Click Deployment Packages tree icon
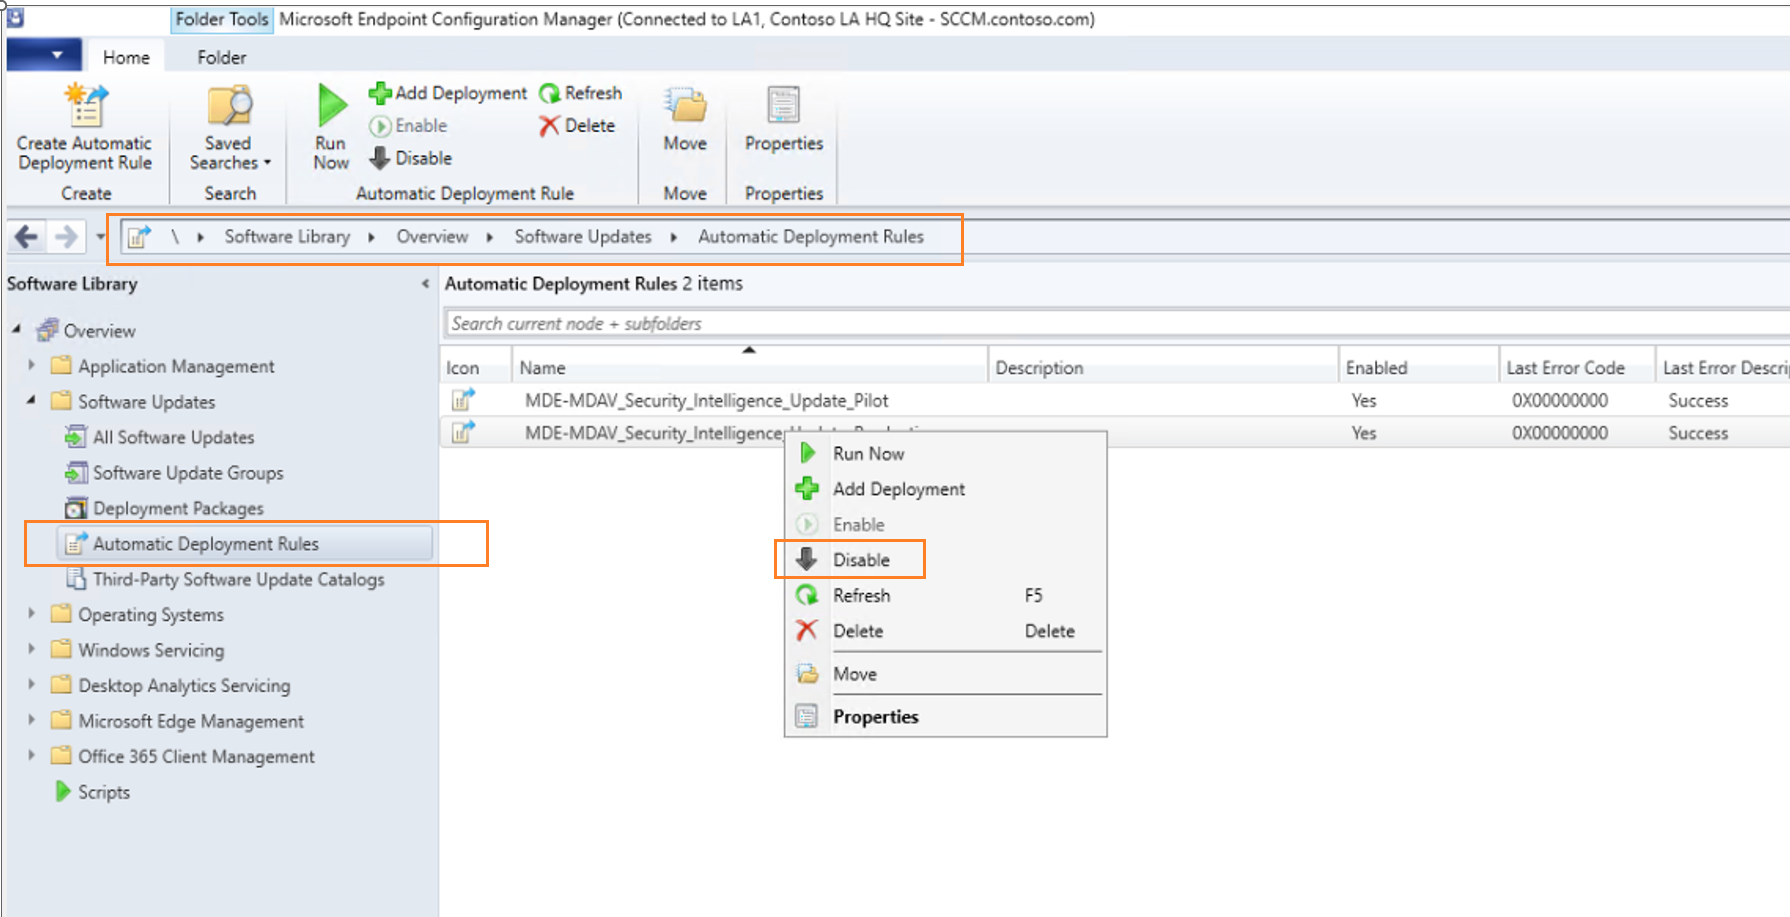 tap(76, 508)
